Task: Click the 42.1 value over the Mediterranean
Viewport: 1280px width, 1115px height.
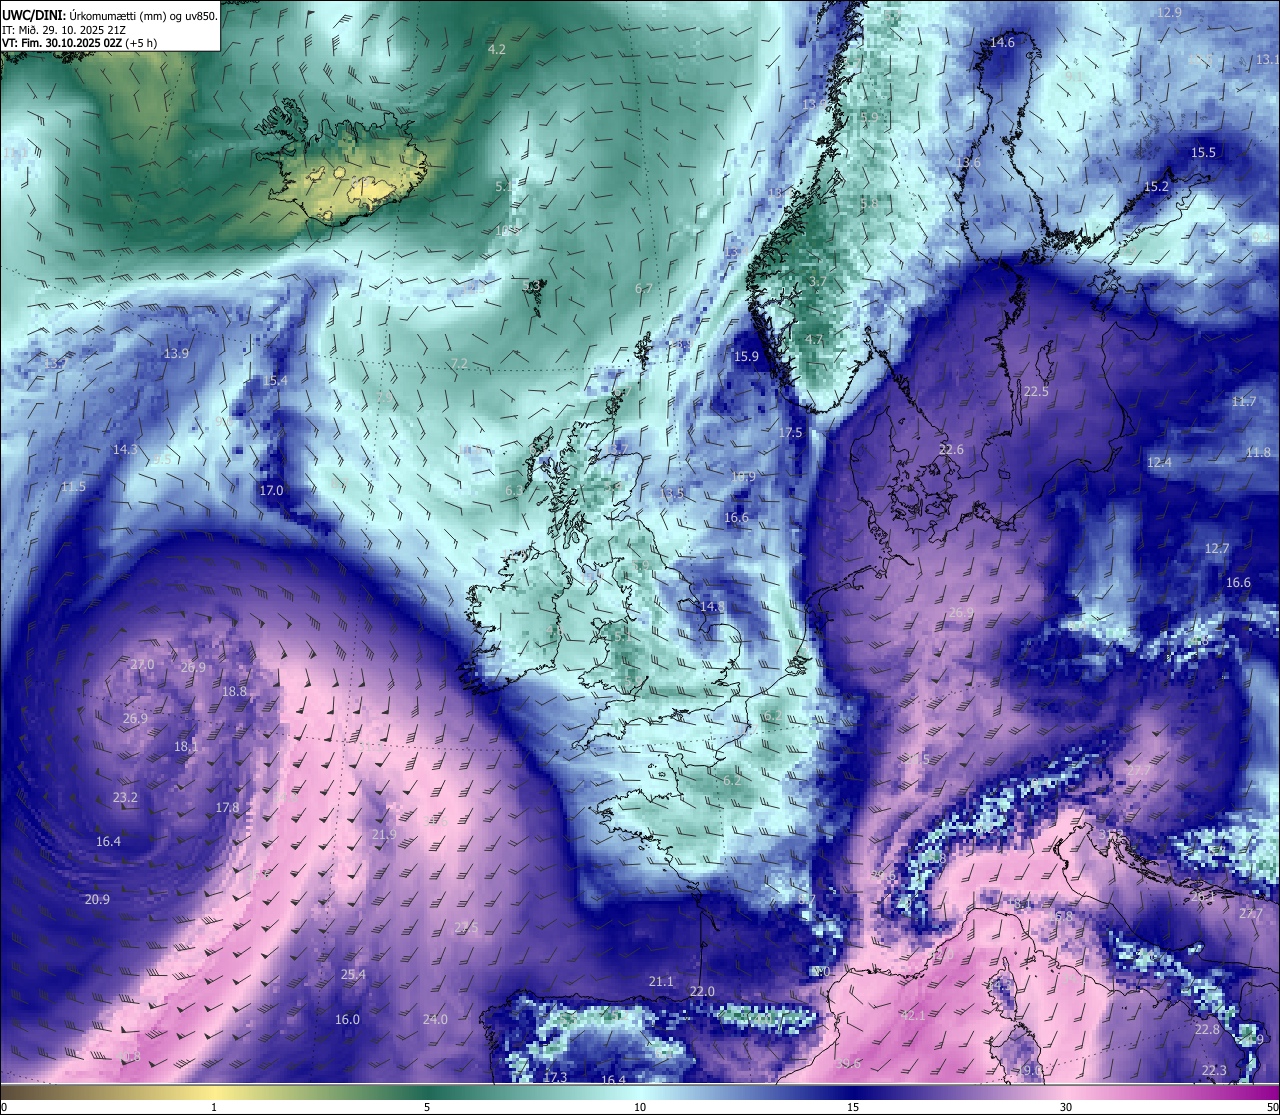Action: 913,1015
